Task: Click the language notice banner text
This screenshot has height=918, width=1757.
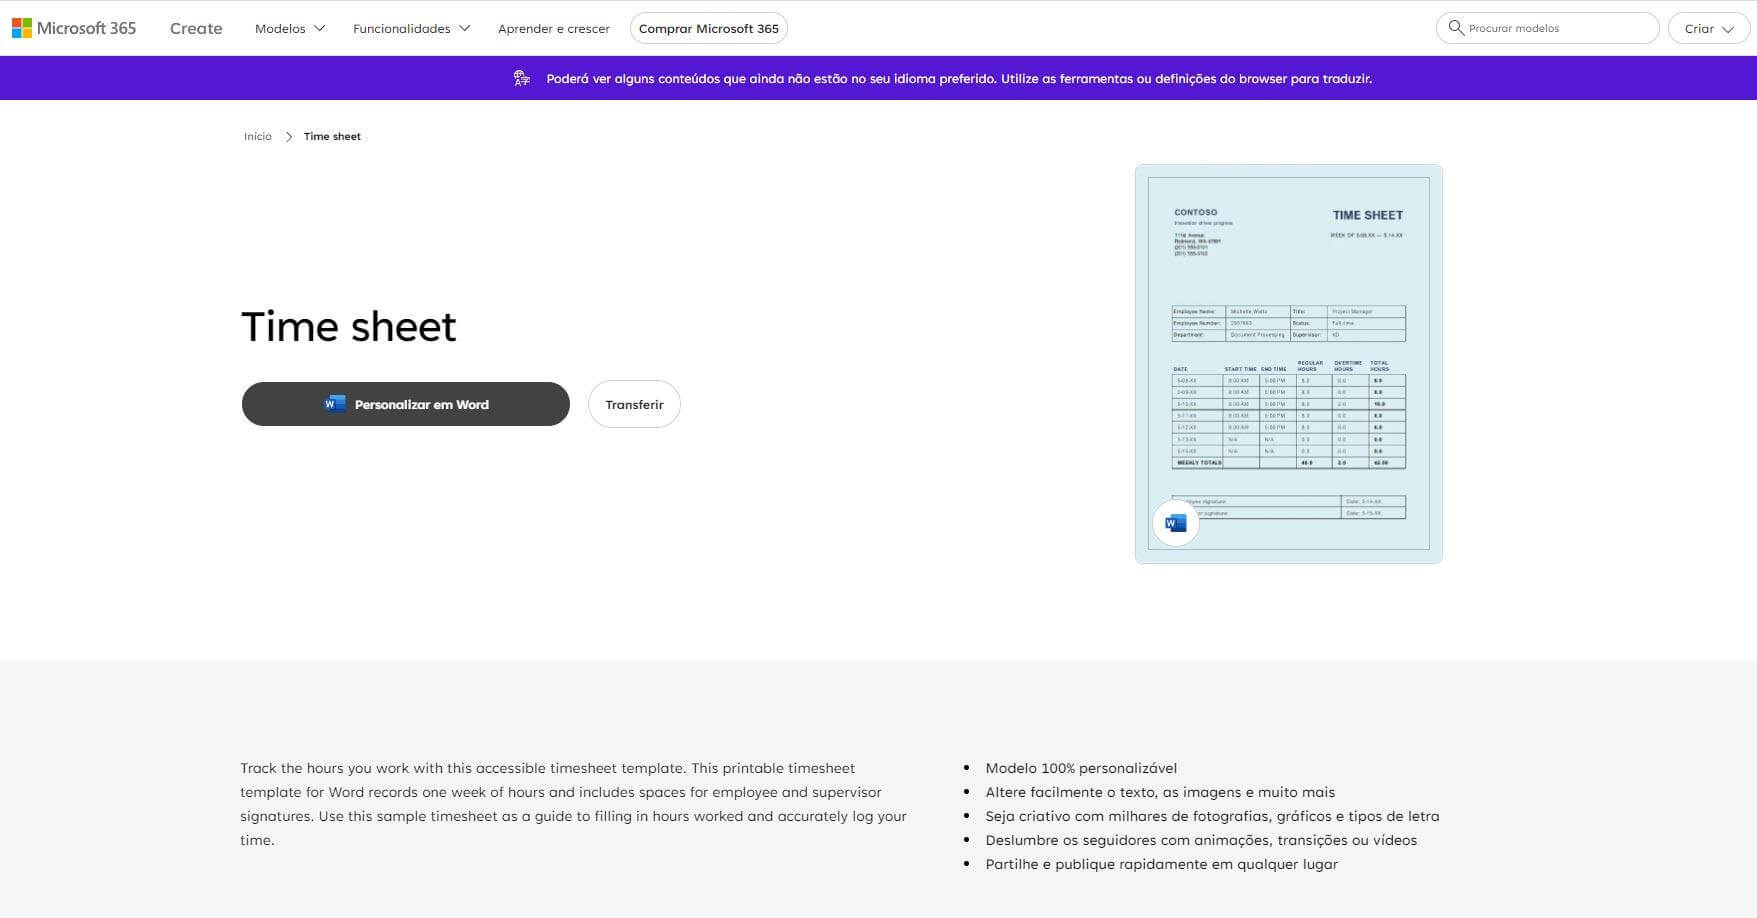Action: [x=959, y=78]
